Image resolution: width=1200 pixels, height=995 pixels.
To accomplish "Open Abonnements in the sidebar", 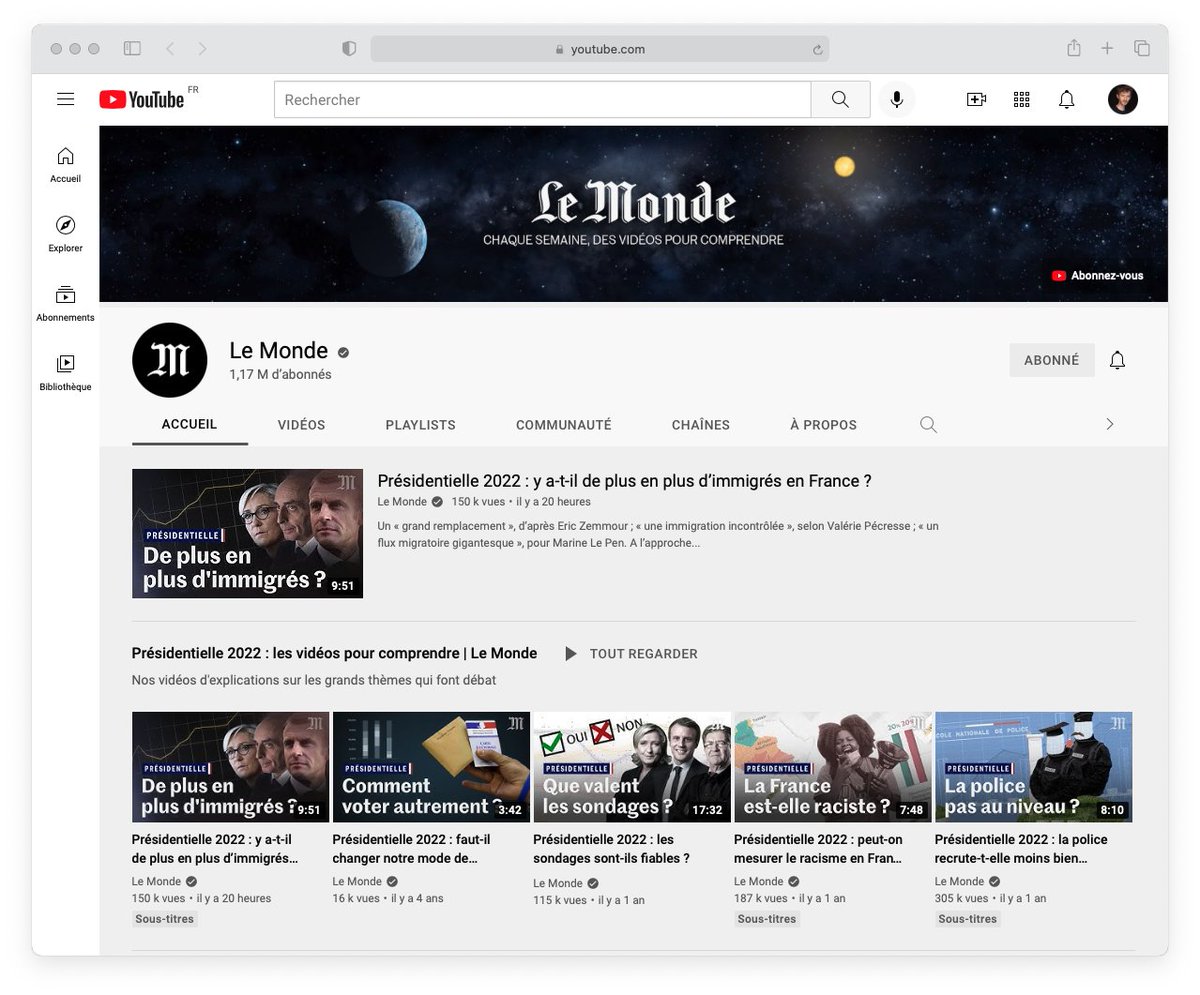I will 65,304.
